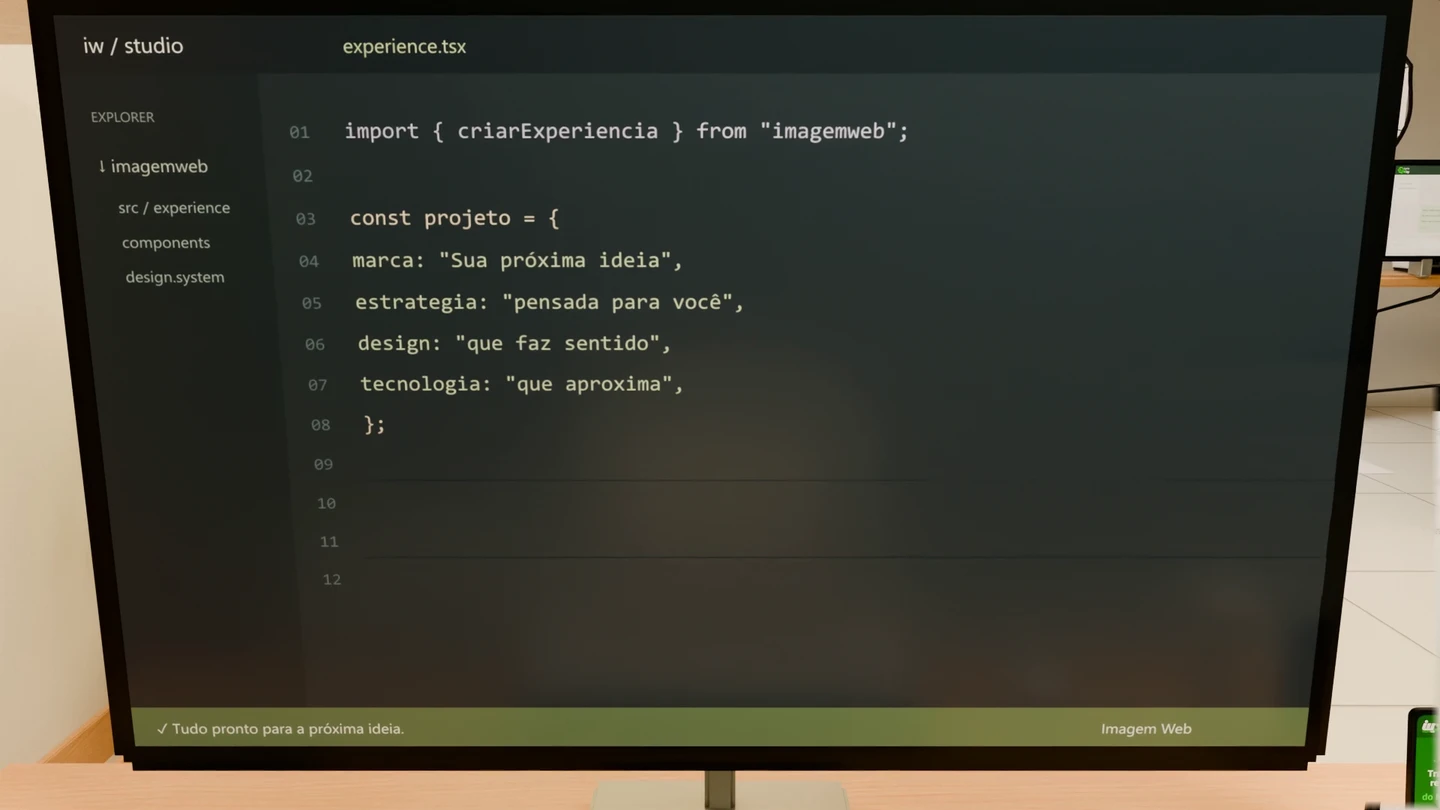Click the criarExperiencia identifier in the import
1440x810 pixels.
point(558,131)
